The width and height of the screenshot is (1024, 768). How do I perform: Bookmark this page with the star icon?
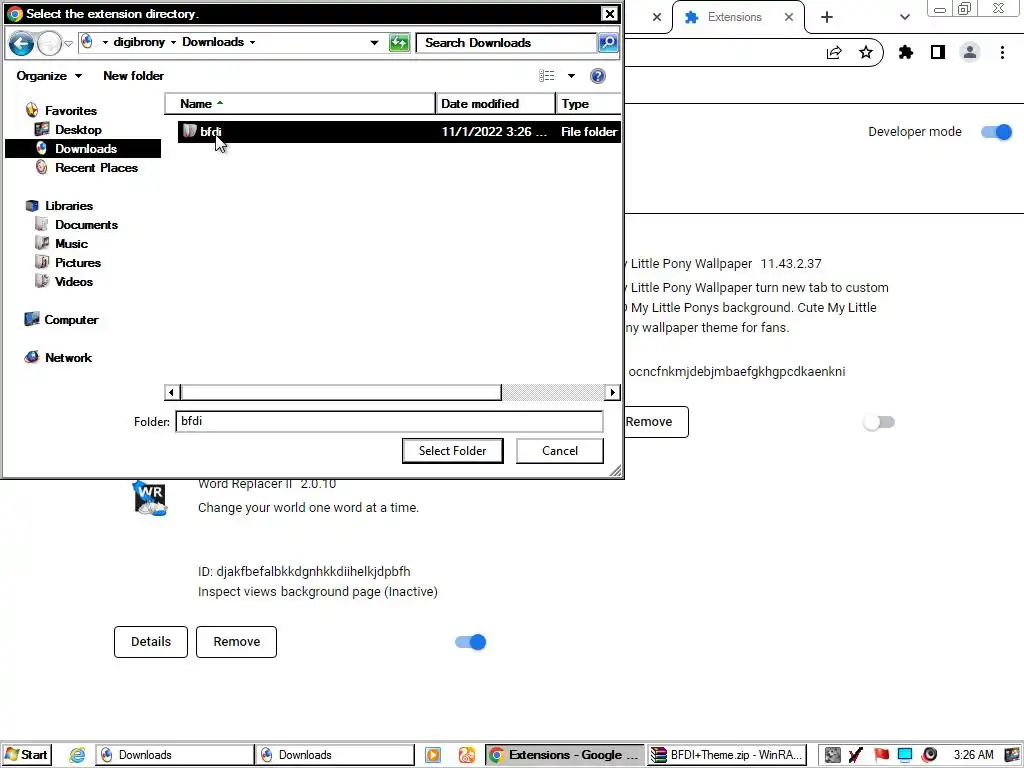pos(866,52)
